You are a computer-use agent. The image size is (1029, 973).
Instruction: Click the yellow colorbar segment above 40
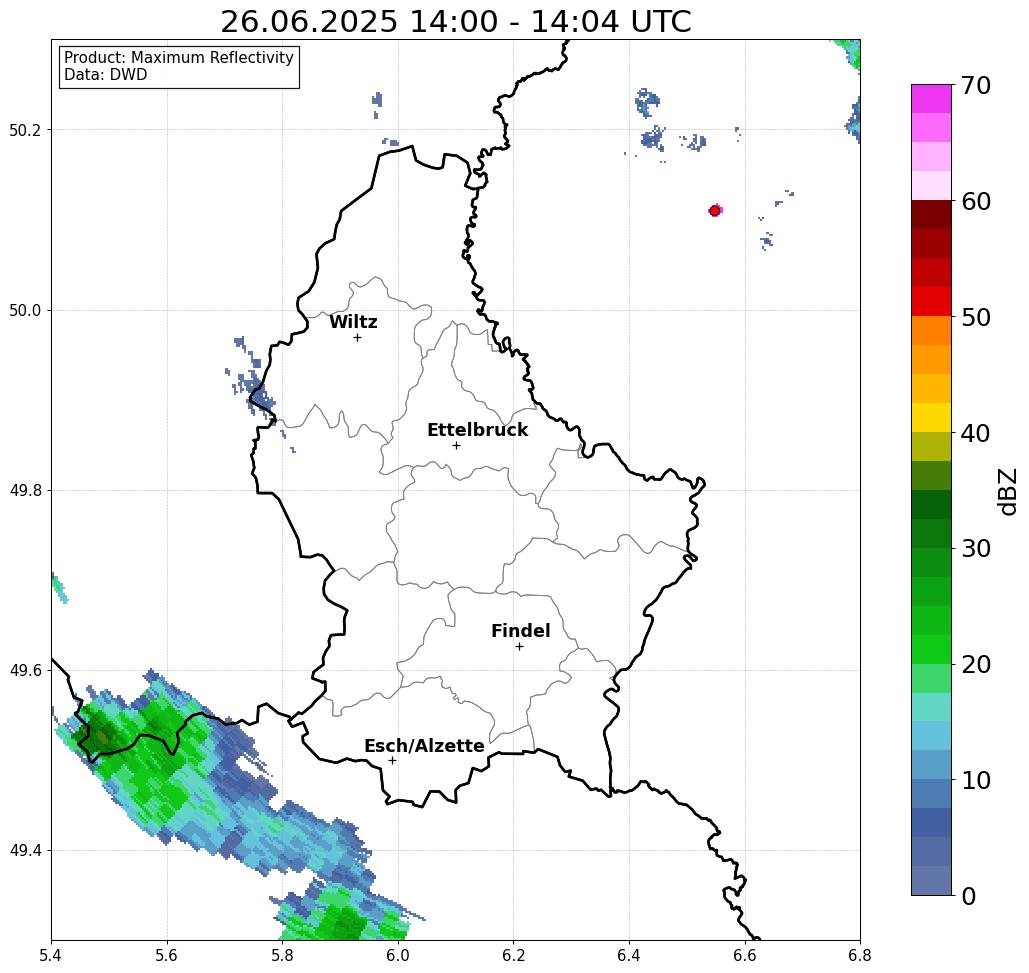click(x=931, y=417)
